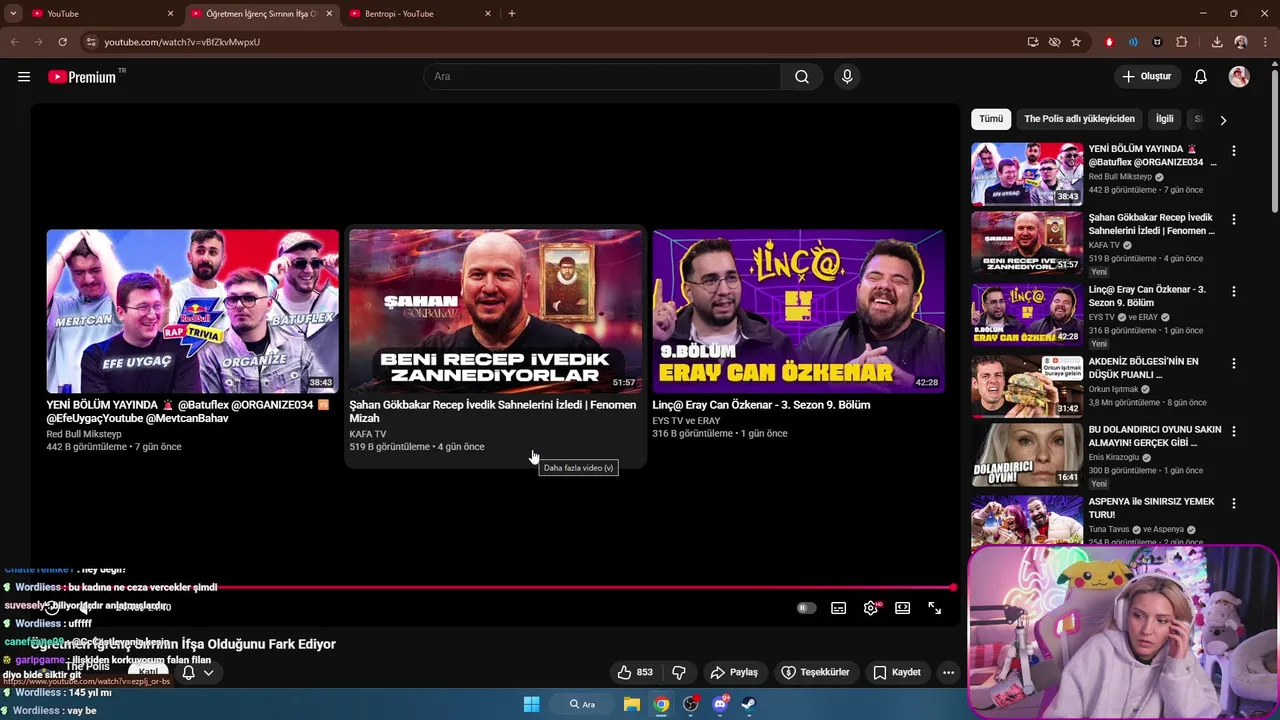Screen dimensions: 1280x720
Task: Open options for Linç@ Eray Can sidebar video
Action: [1234, 291]
